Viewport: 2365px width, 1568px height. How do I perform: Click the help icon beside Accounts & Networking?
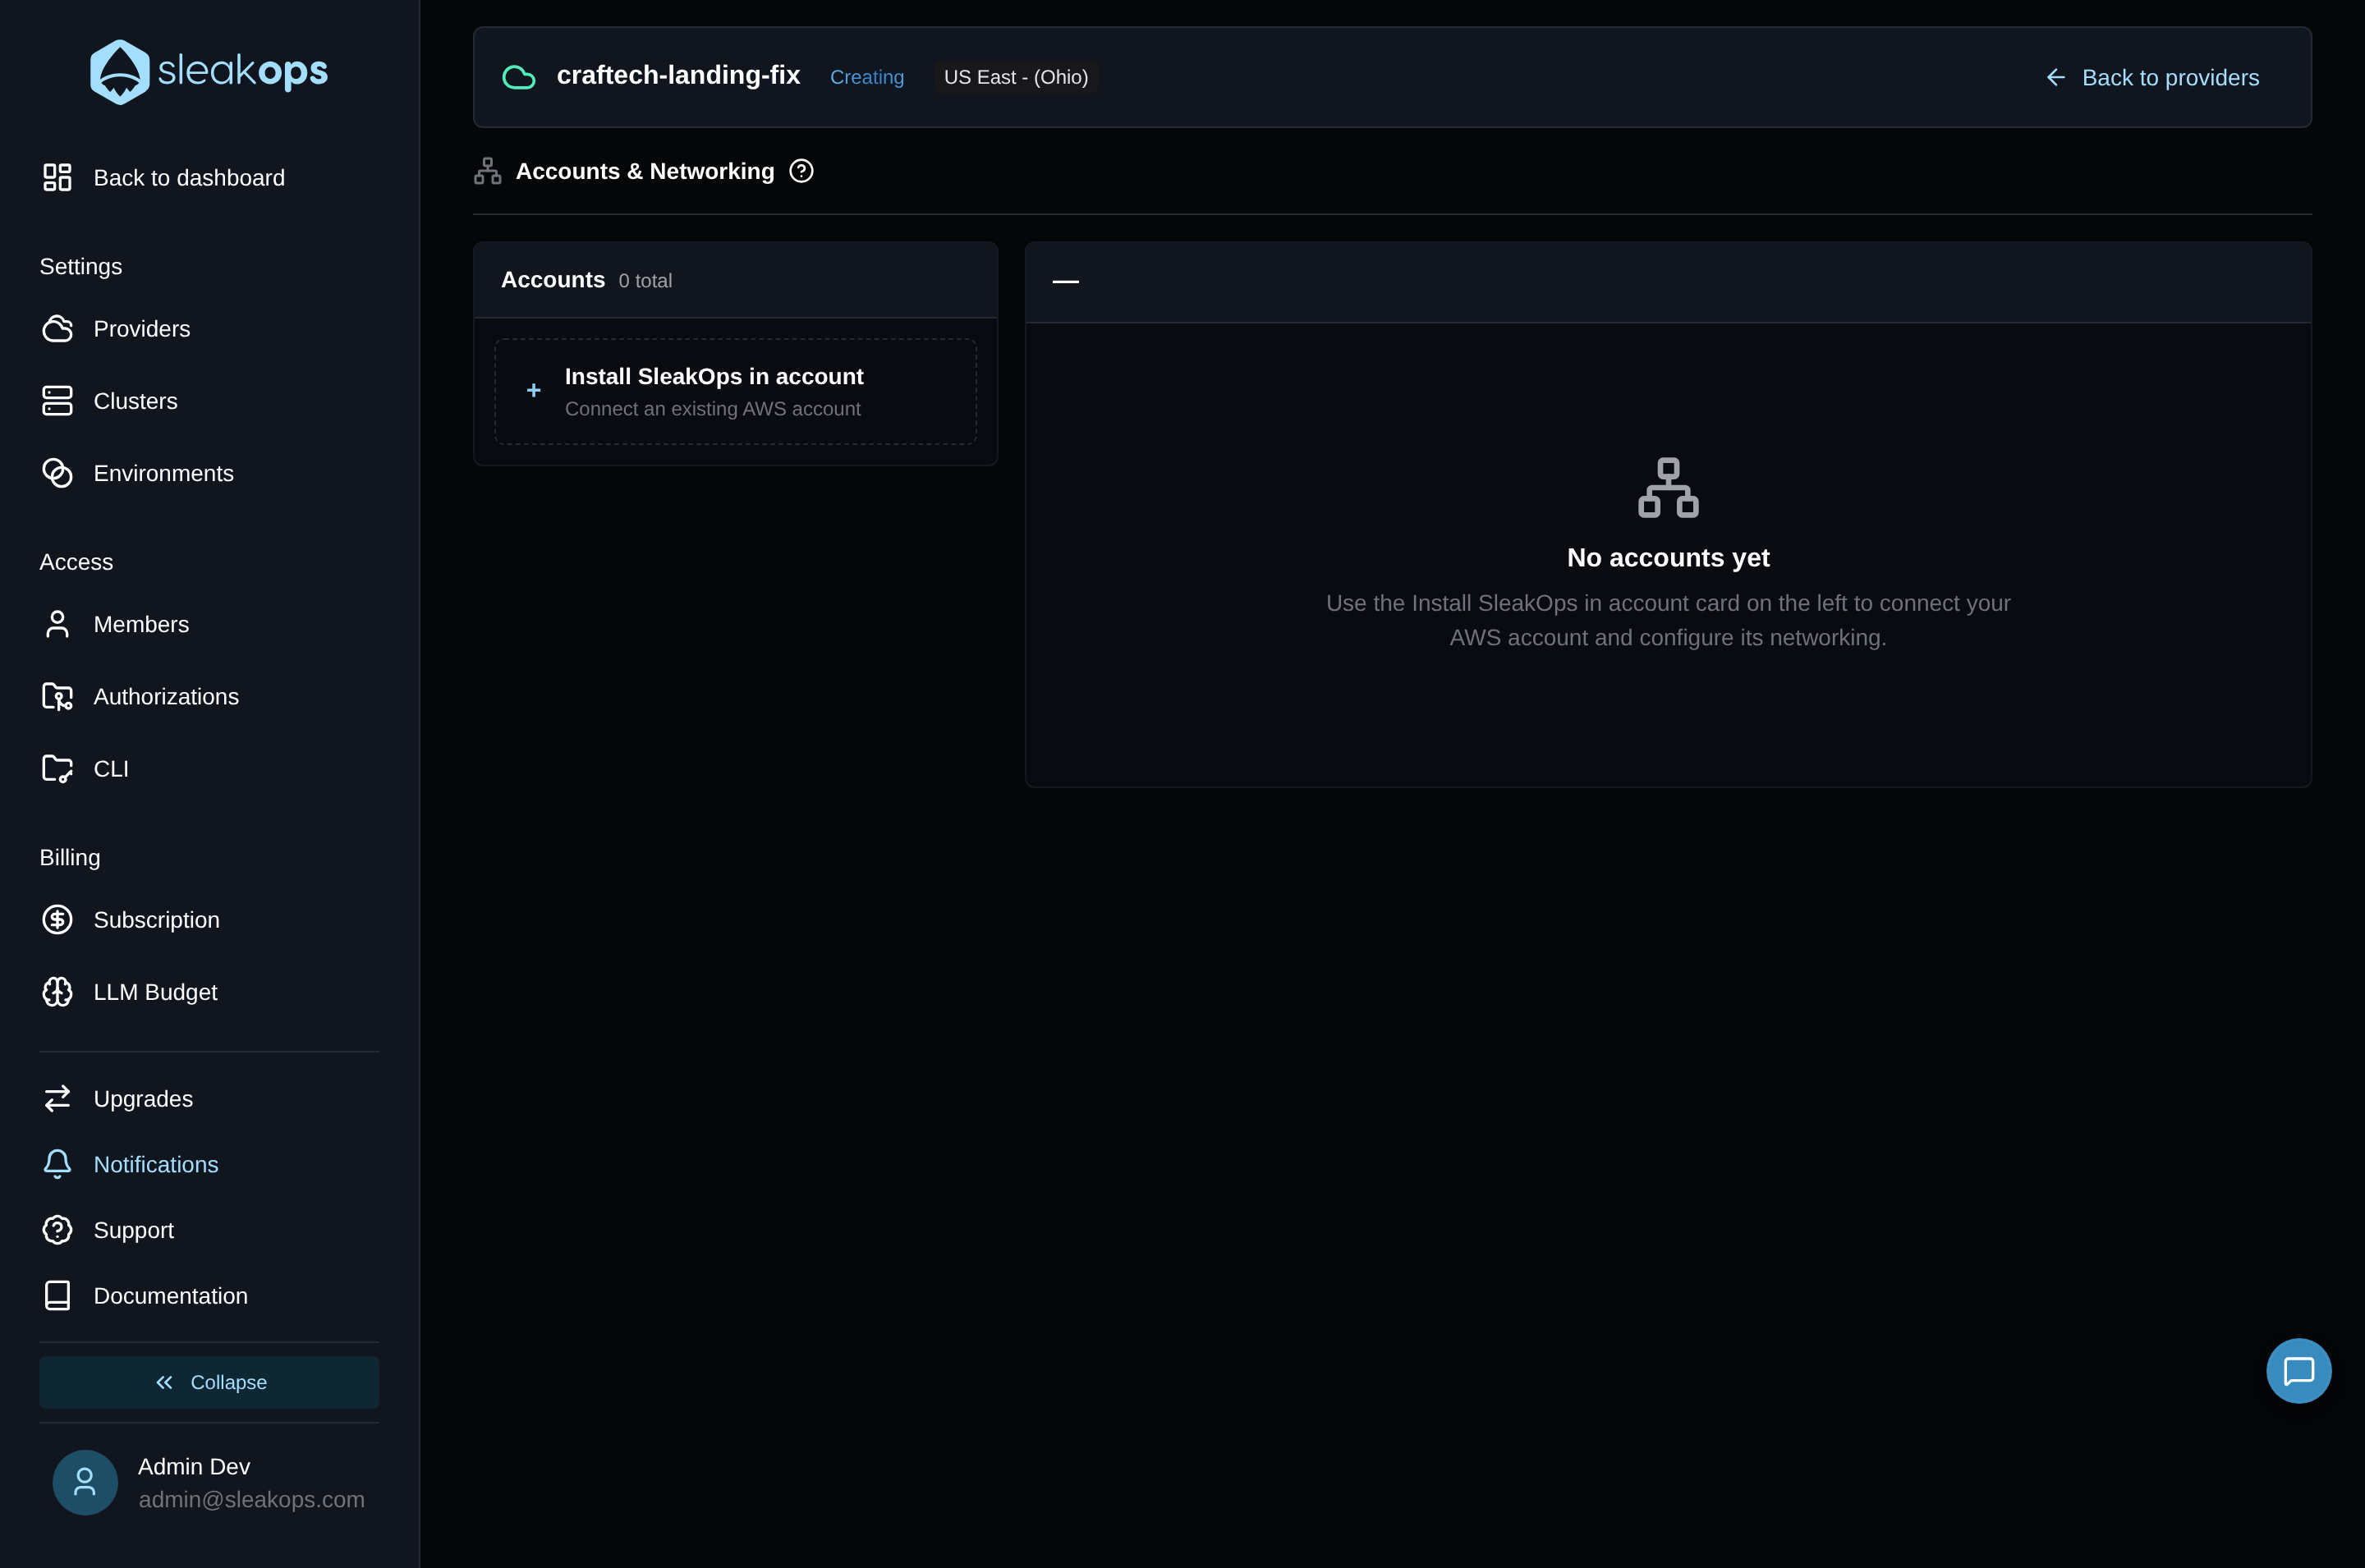pyautogui.click(x=801, y=171)
